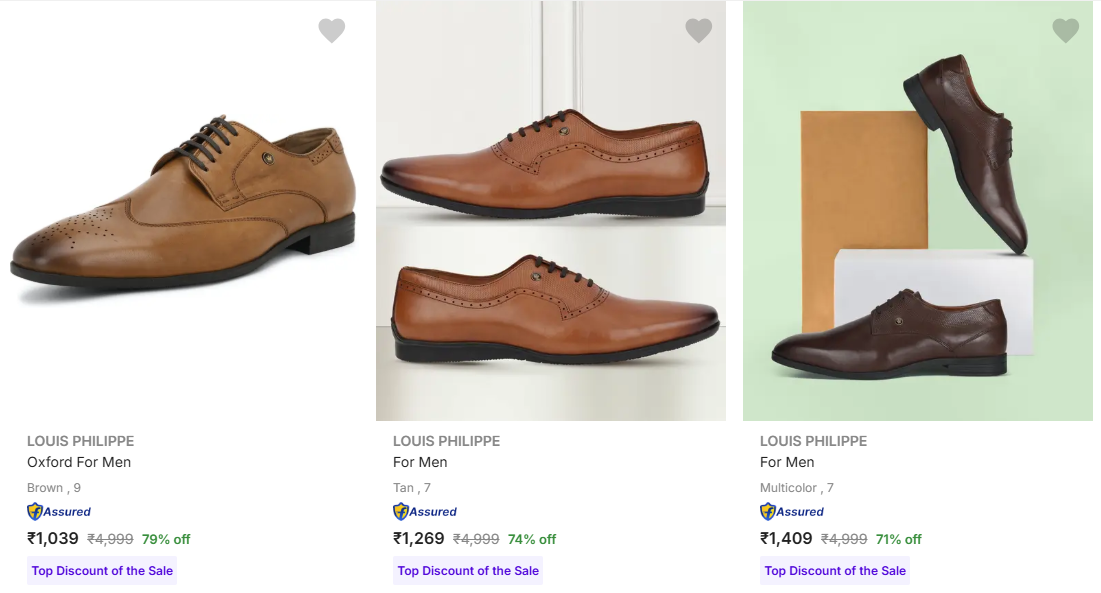Open the tan shoe product image
The height and width of the screenshot is (593, 1101).
[x=550, y=210]
